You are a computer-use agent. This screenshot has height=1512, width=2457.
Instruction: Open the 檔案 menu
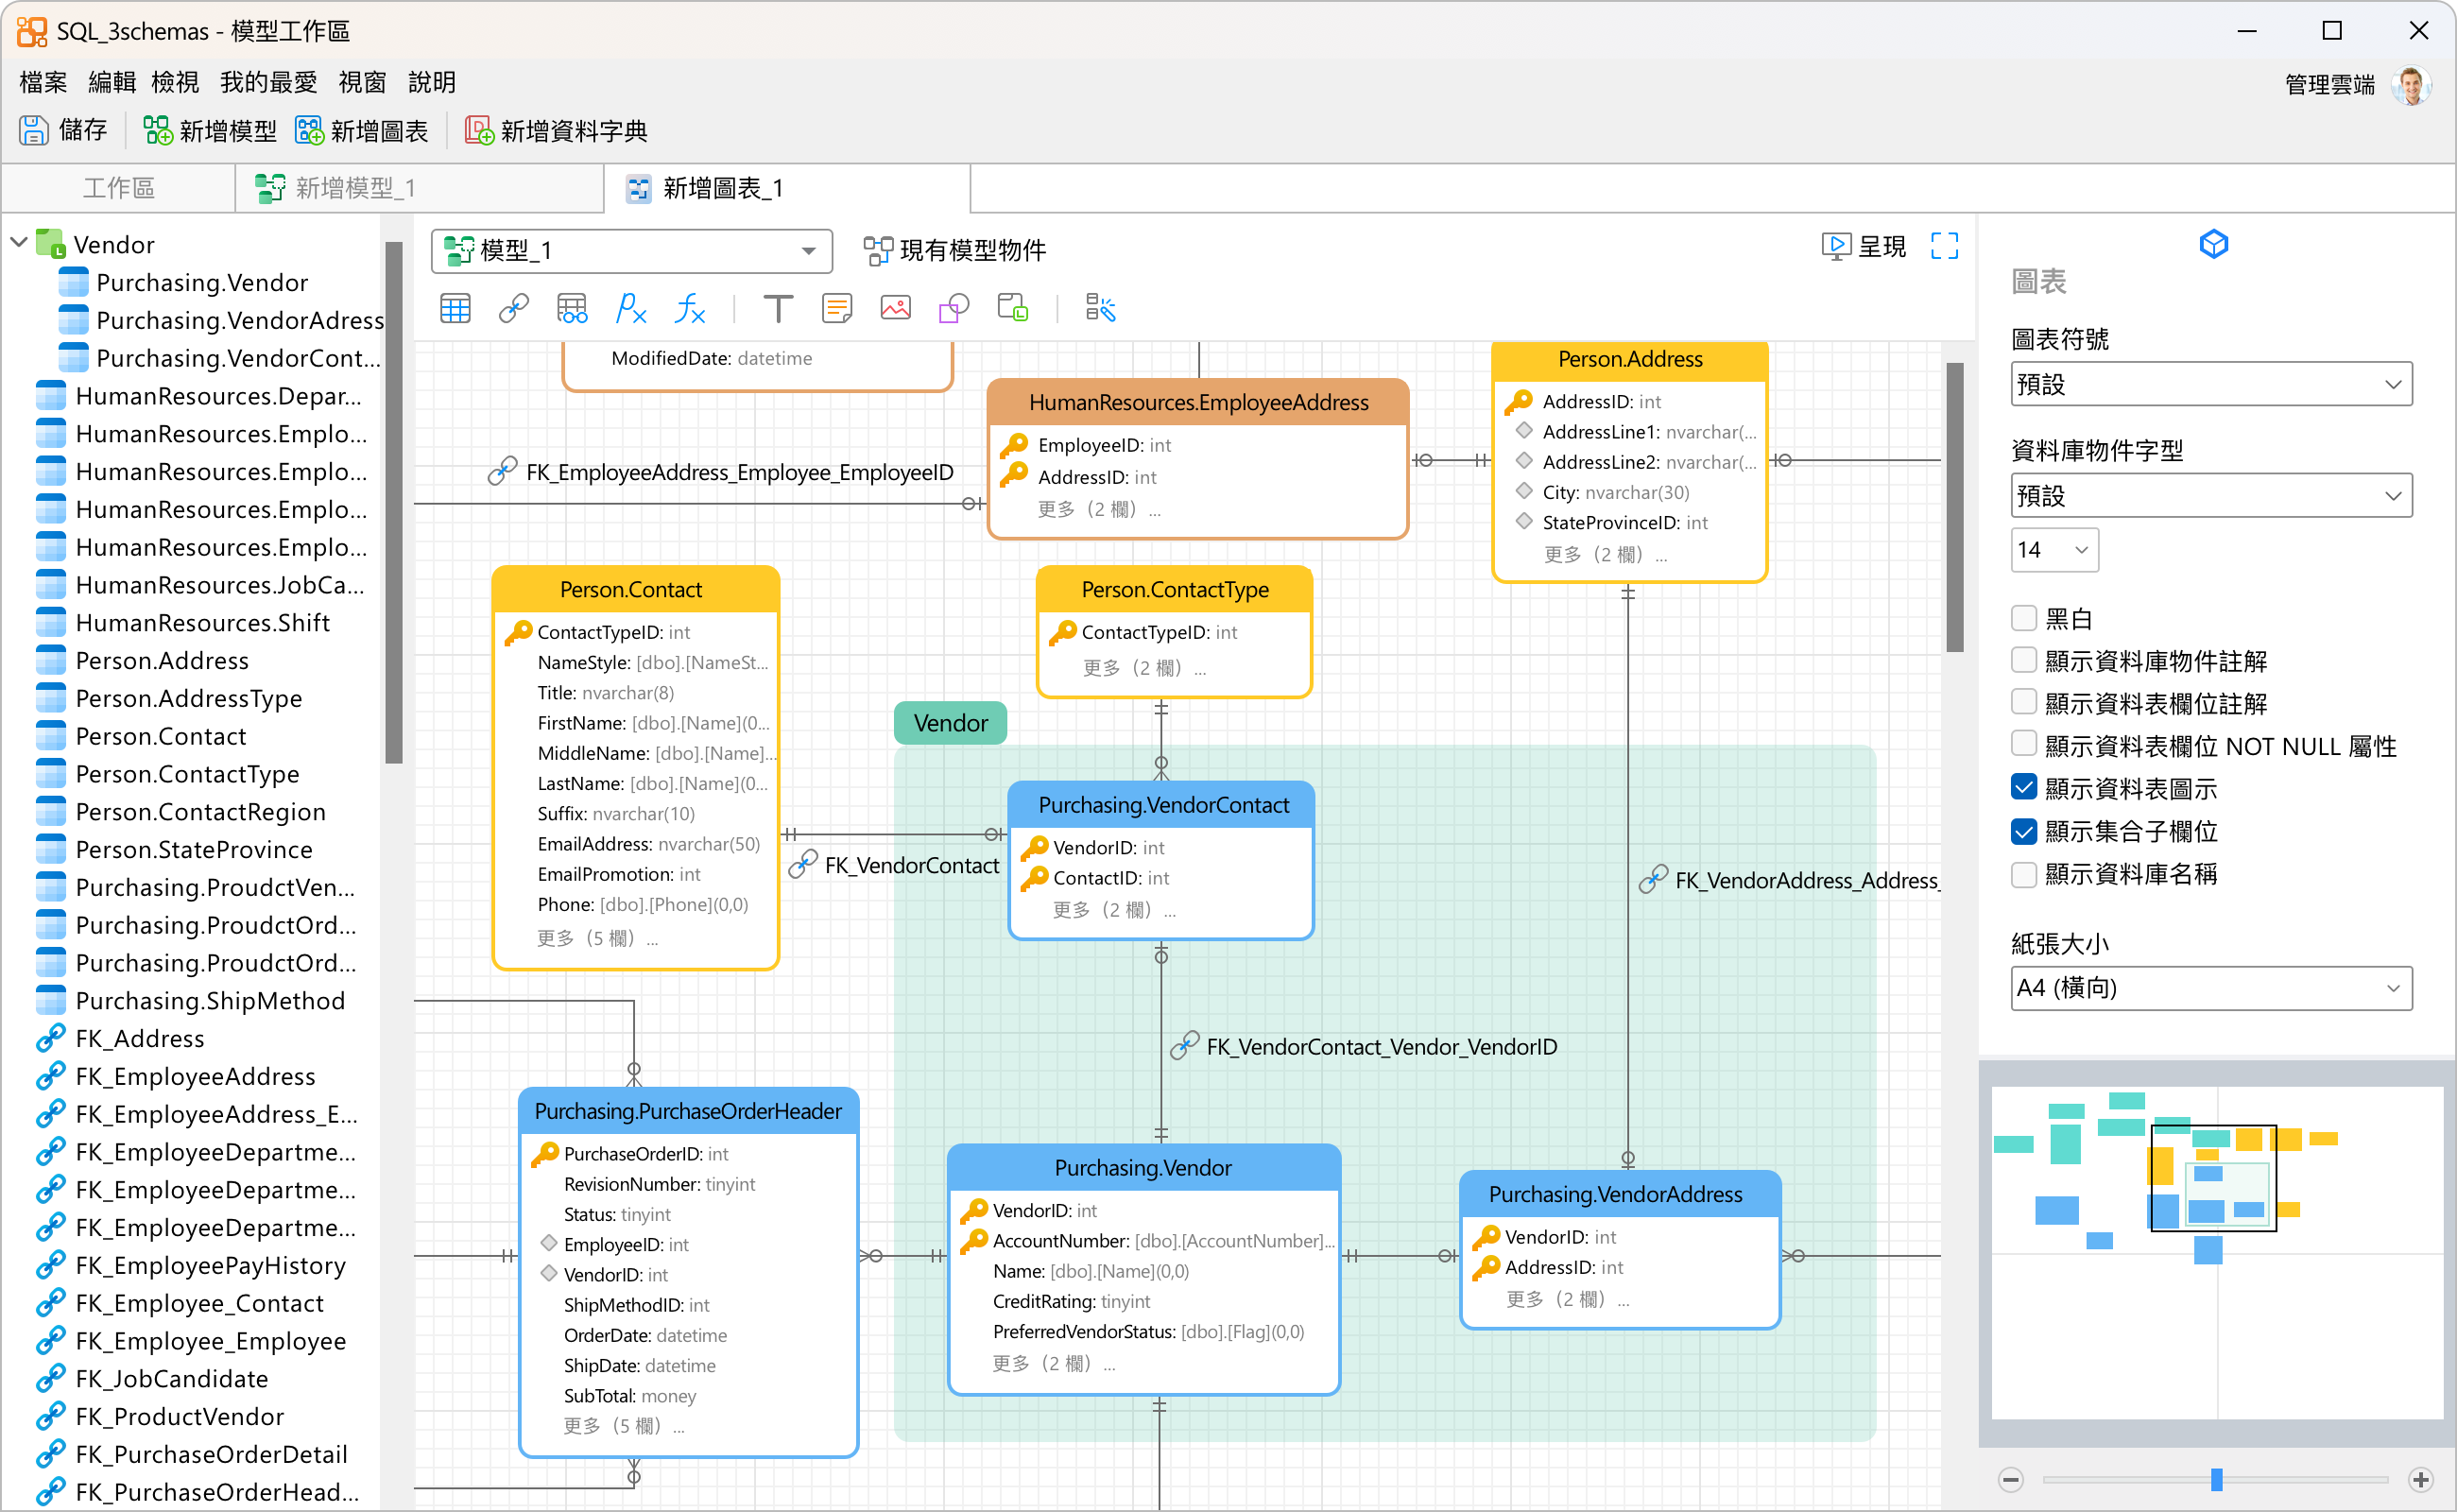click(x=43, y=82)
